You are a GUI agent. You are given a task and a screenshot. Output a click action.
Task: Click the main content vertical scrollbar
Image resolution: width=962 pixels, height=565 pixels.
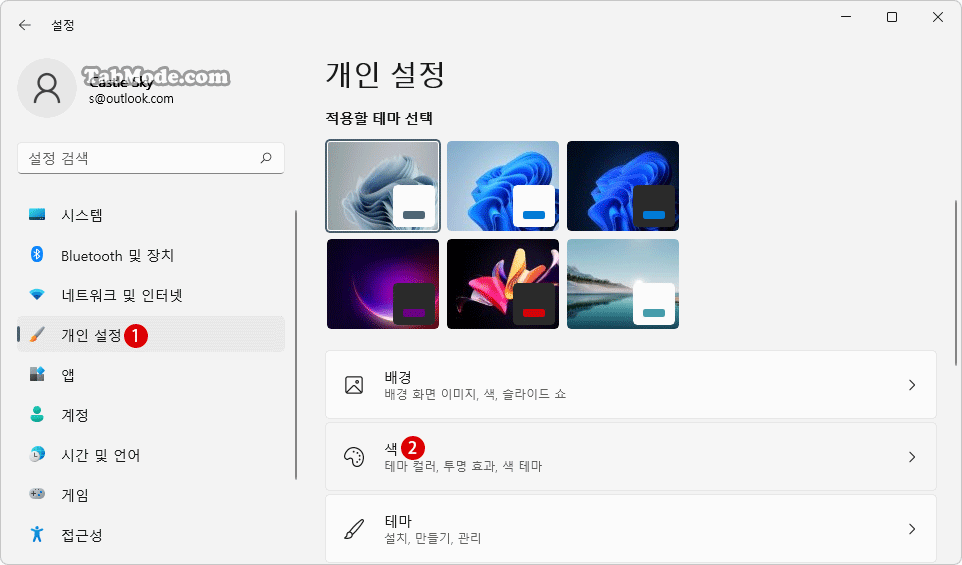[956, 282]
